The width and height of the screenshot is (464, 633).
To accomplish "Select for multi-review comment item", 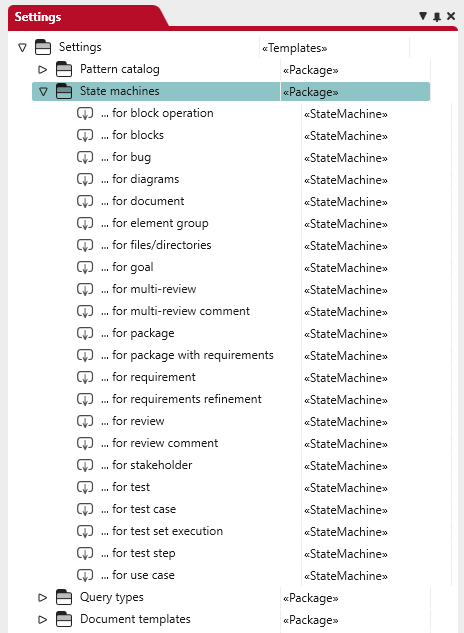I will [175, 311].
